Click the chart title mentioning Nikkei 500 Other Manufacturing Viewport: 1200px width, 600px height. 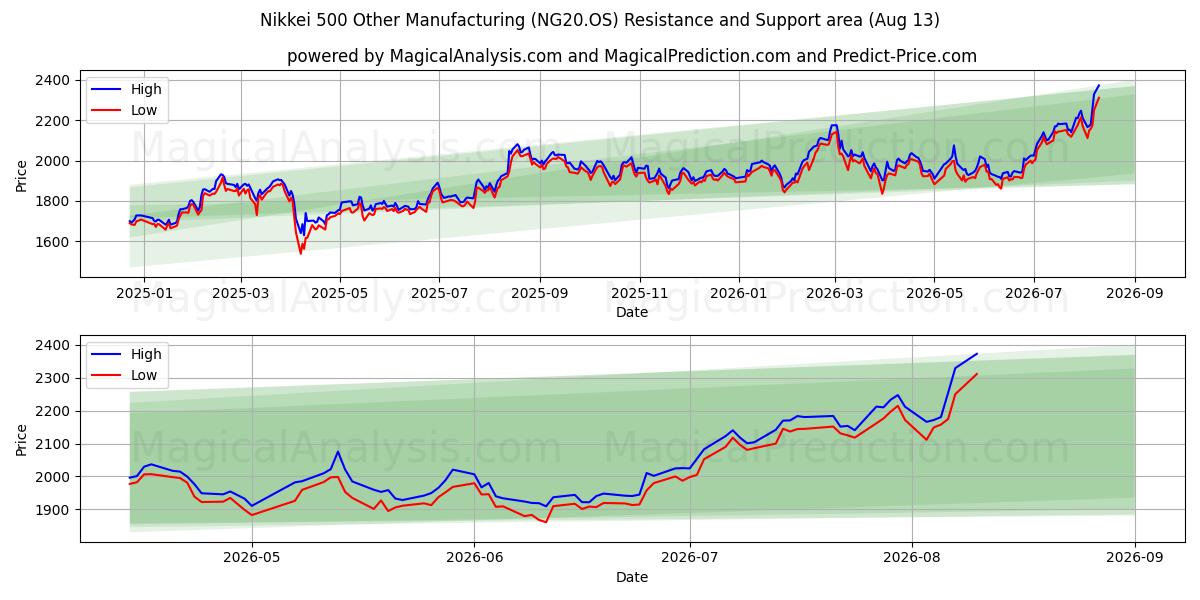tap(600, 20)
